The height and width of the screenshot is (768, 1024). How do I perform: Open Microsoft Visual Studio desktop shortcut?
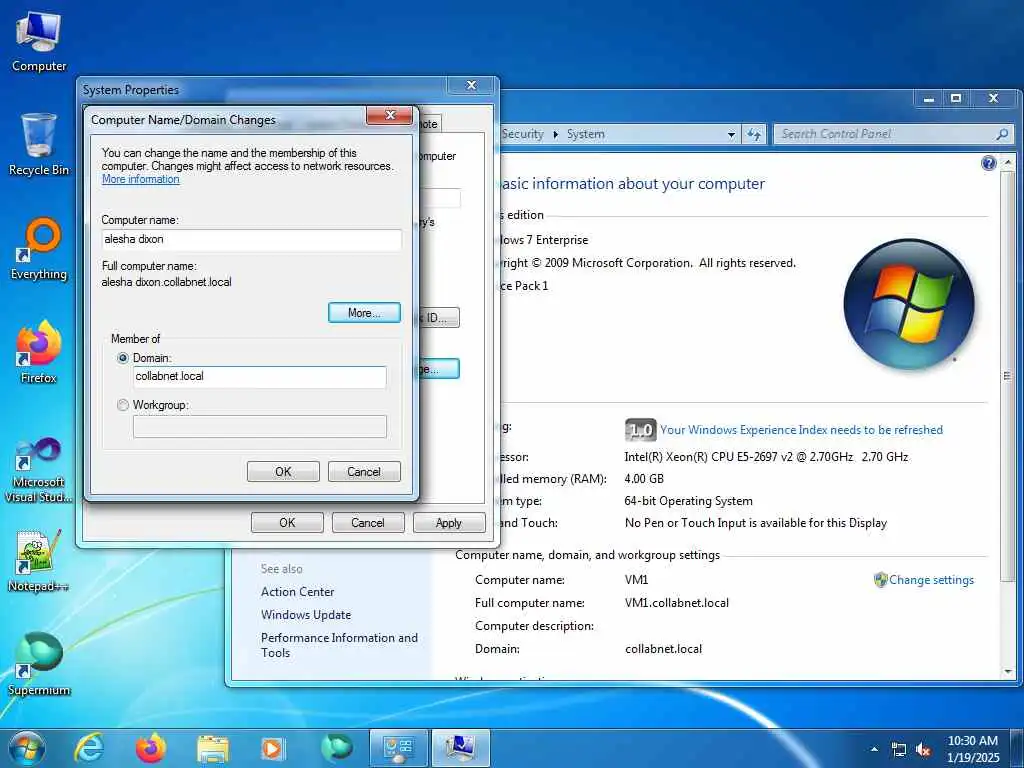39,470
